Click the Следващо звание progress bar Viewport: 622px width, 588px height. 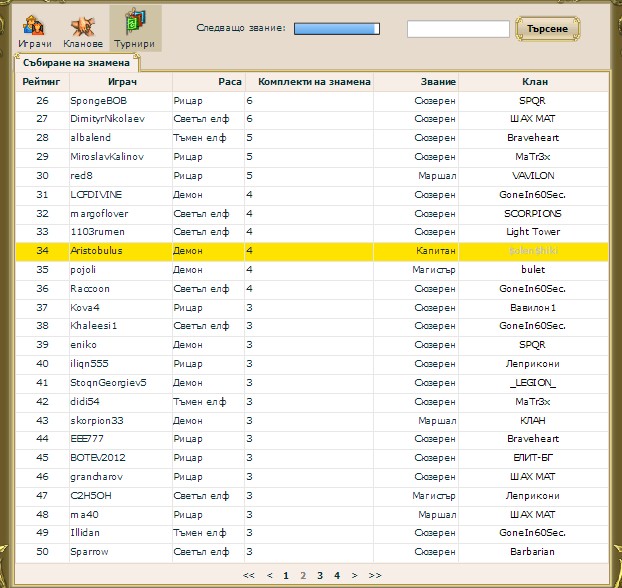[x=337, y=29]
